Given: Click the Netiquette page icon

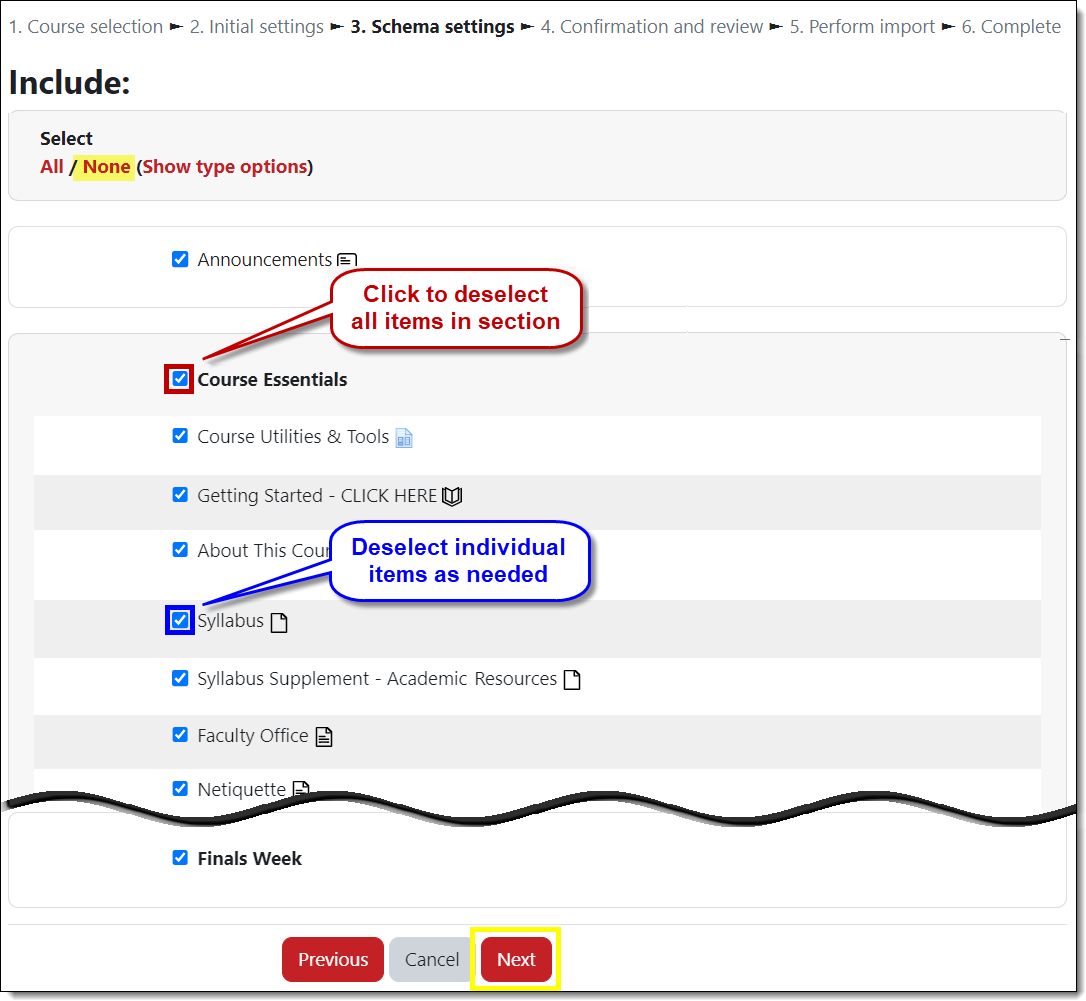Looking at the screenshot, I should click(x=301, y=789).
